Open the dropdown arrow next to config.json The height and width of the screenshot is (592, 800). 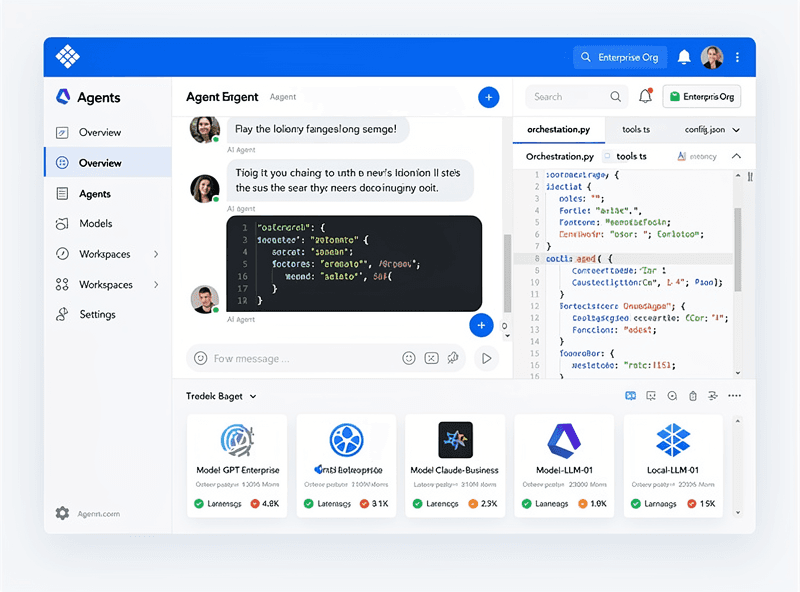click(736, 129)
